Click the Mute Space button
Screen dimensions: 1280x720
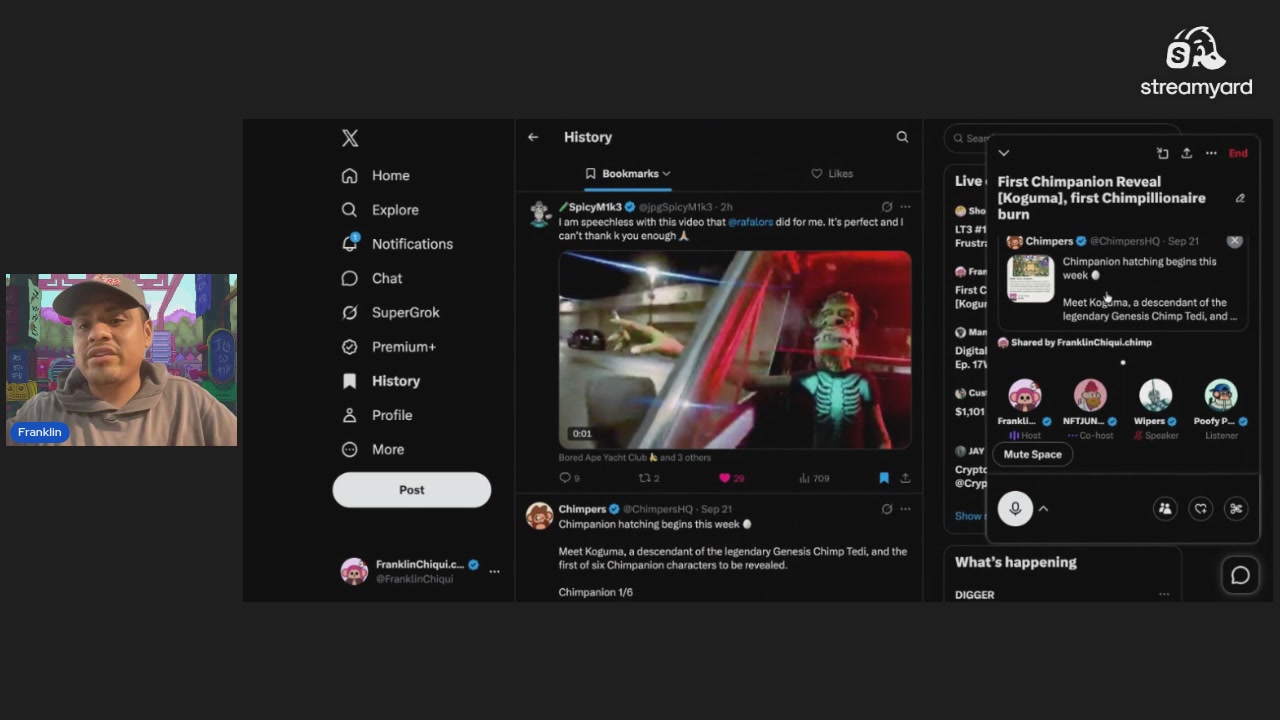pyautogui.click(x=1033, y=454)
